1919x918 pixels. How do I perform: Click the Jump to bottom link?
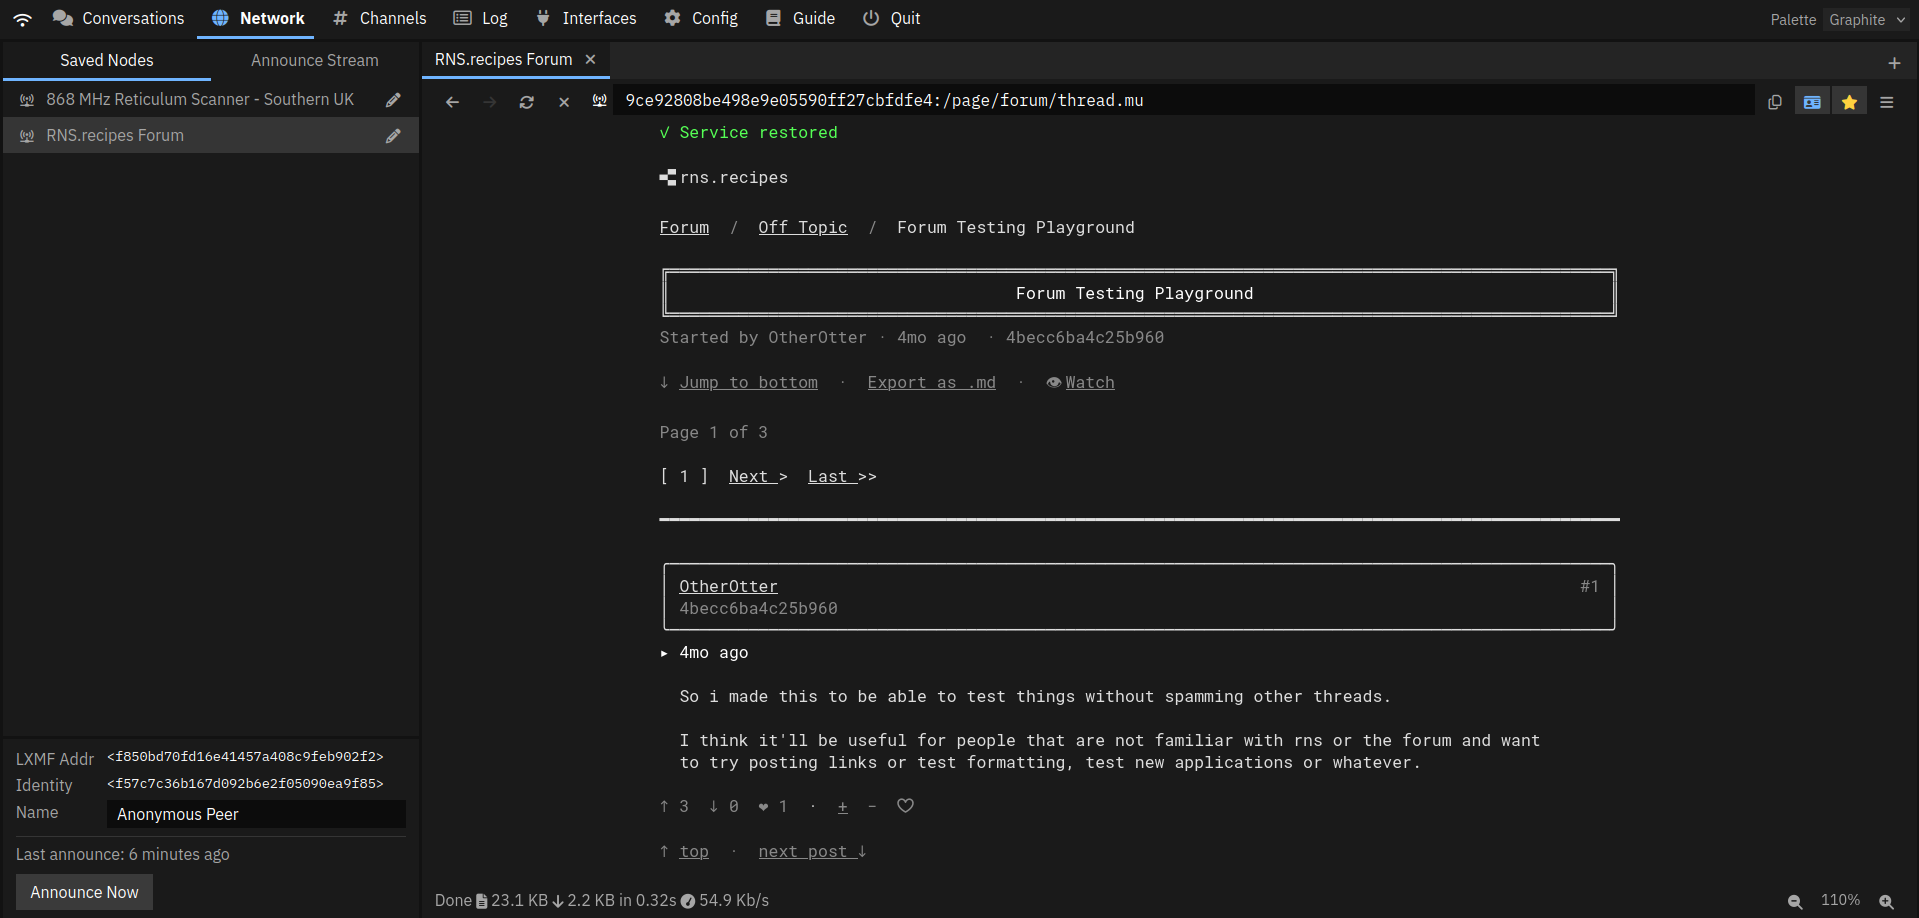748,383
